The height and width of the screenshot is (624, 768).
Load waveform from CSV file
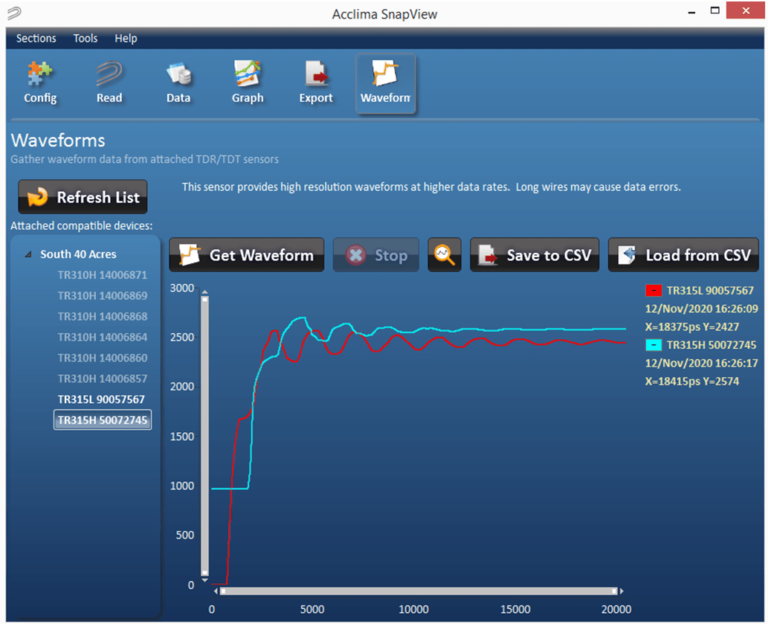tap(683, 255)
